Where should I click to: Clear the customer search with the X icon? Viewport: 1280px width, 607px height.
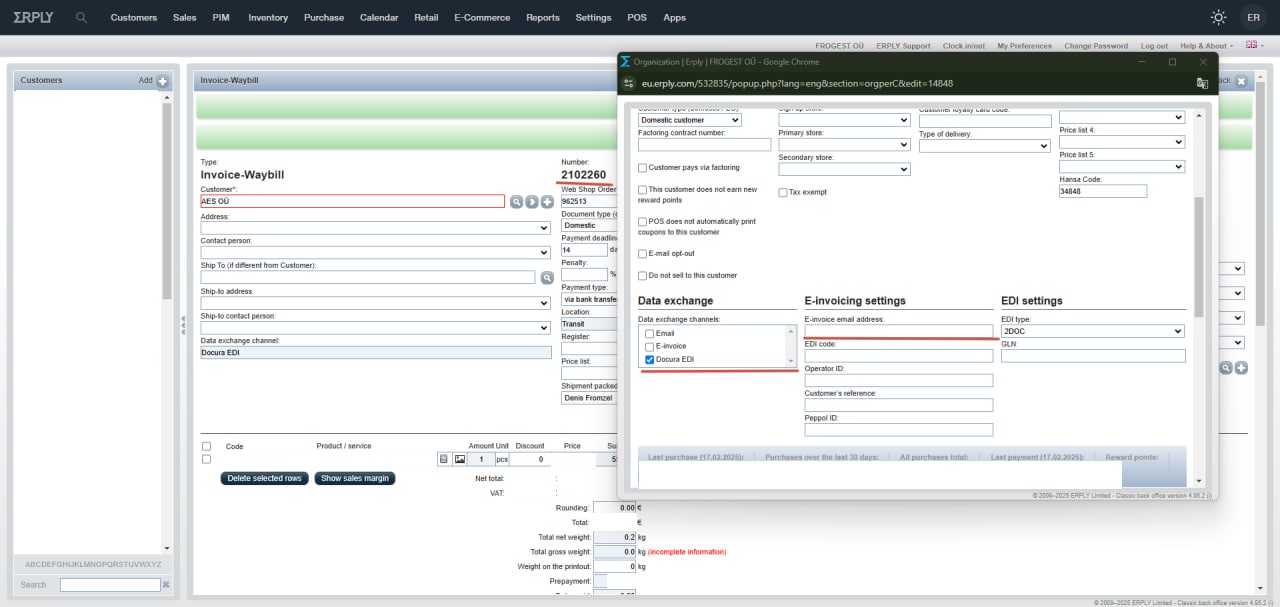click(166, 585)
